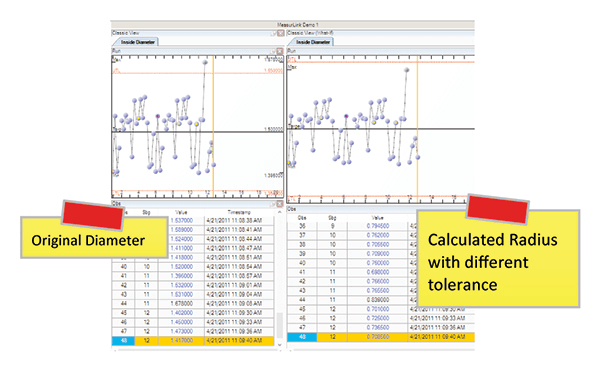Click the Stp column header in left table
600x369 pixels.
pos(146,212)
